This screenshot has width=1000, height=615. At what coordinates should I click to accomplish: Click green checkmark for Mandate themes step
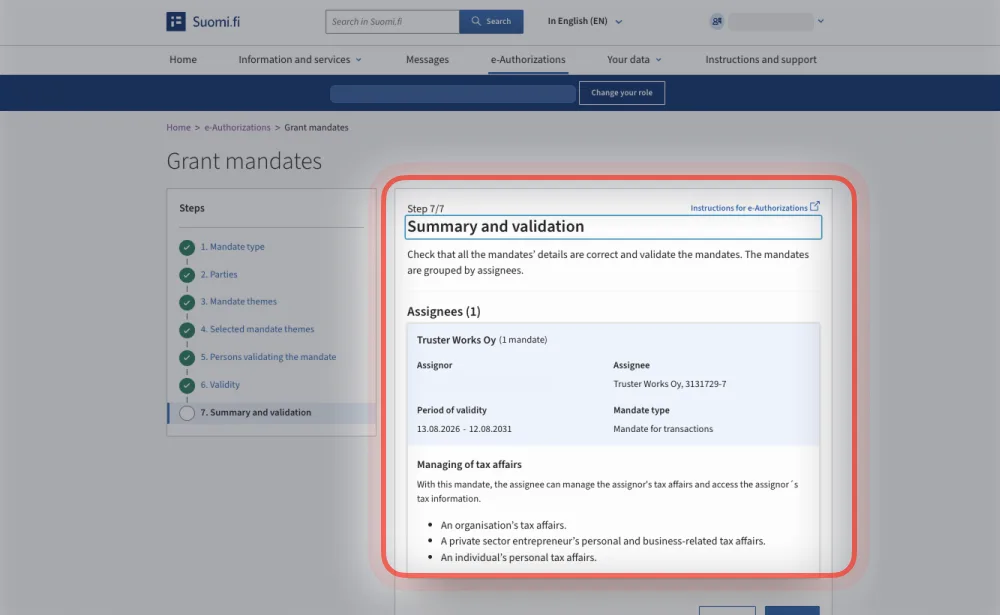point(187,302)
